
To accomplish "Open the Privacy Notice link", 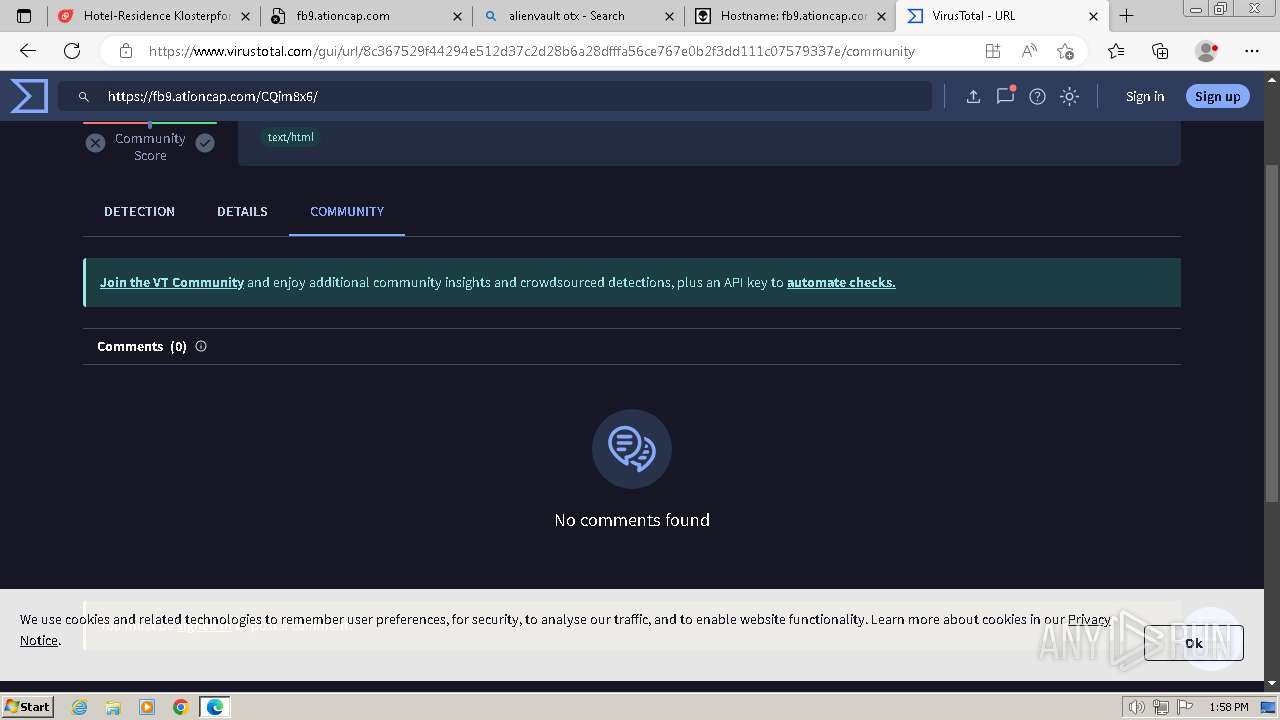I will [x=1089, y=619].
